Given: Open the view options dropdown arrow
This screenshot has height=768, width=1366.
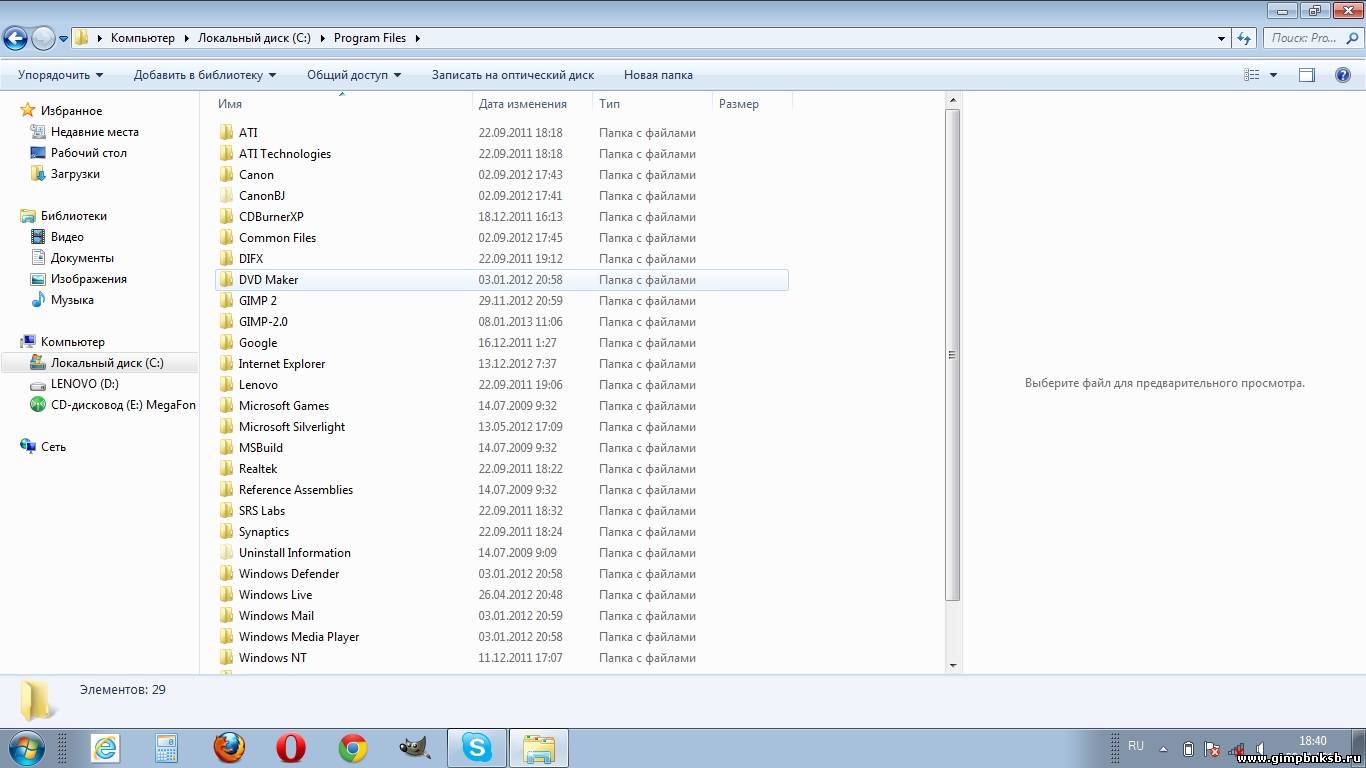Looking at the screenshot, I should [1273, 75].
